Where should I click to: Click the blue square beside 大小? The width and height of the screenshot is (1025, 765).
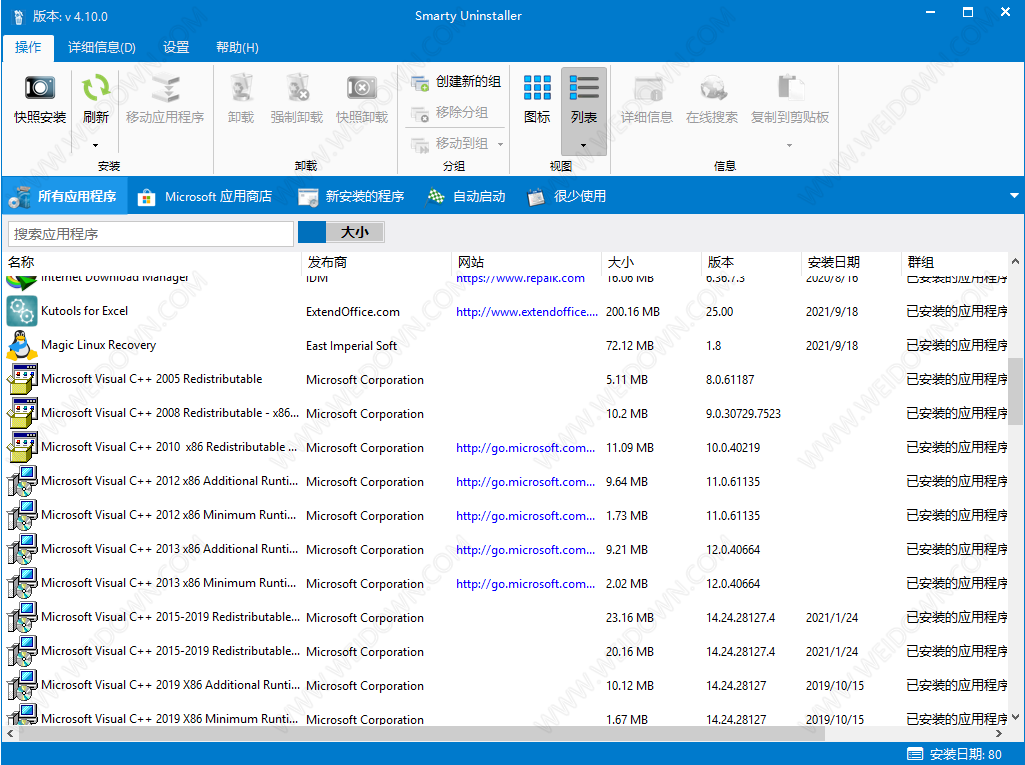(312, 232)
